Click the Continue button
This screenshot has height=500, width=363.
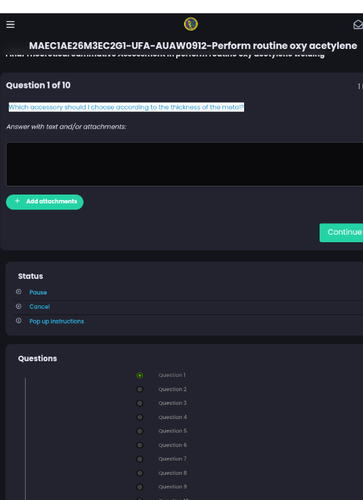(x=341, y=232)
